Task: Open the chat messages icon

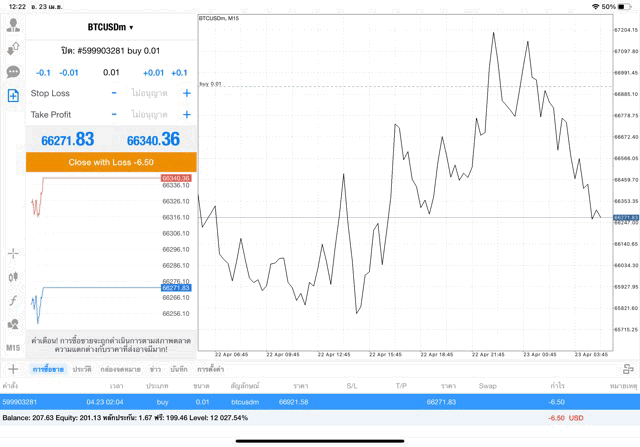Action: pyautogui.click(x=13, y=72)
